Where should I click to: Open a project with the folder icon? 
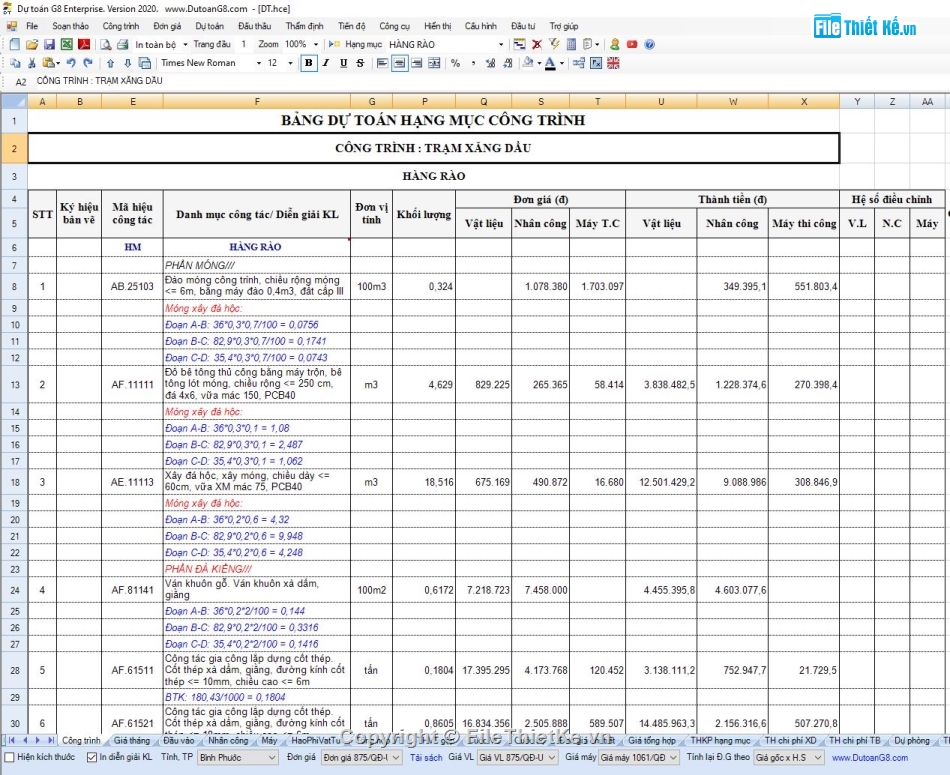pos(32,44)
